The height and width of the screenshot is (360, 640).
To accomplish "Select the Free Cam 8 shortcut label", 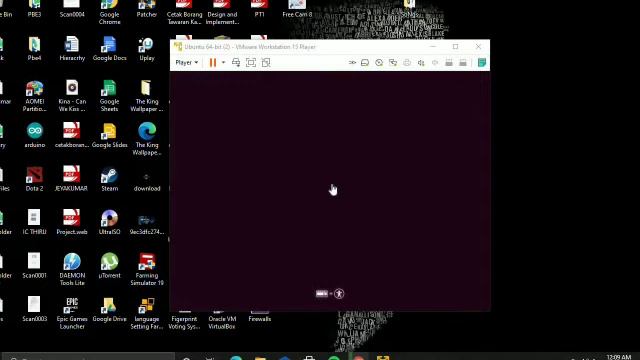I will [x=297, y=14].
